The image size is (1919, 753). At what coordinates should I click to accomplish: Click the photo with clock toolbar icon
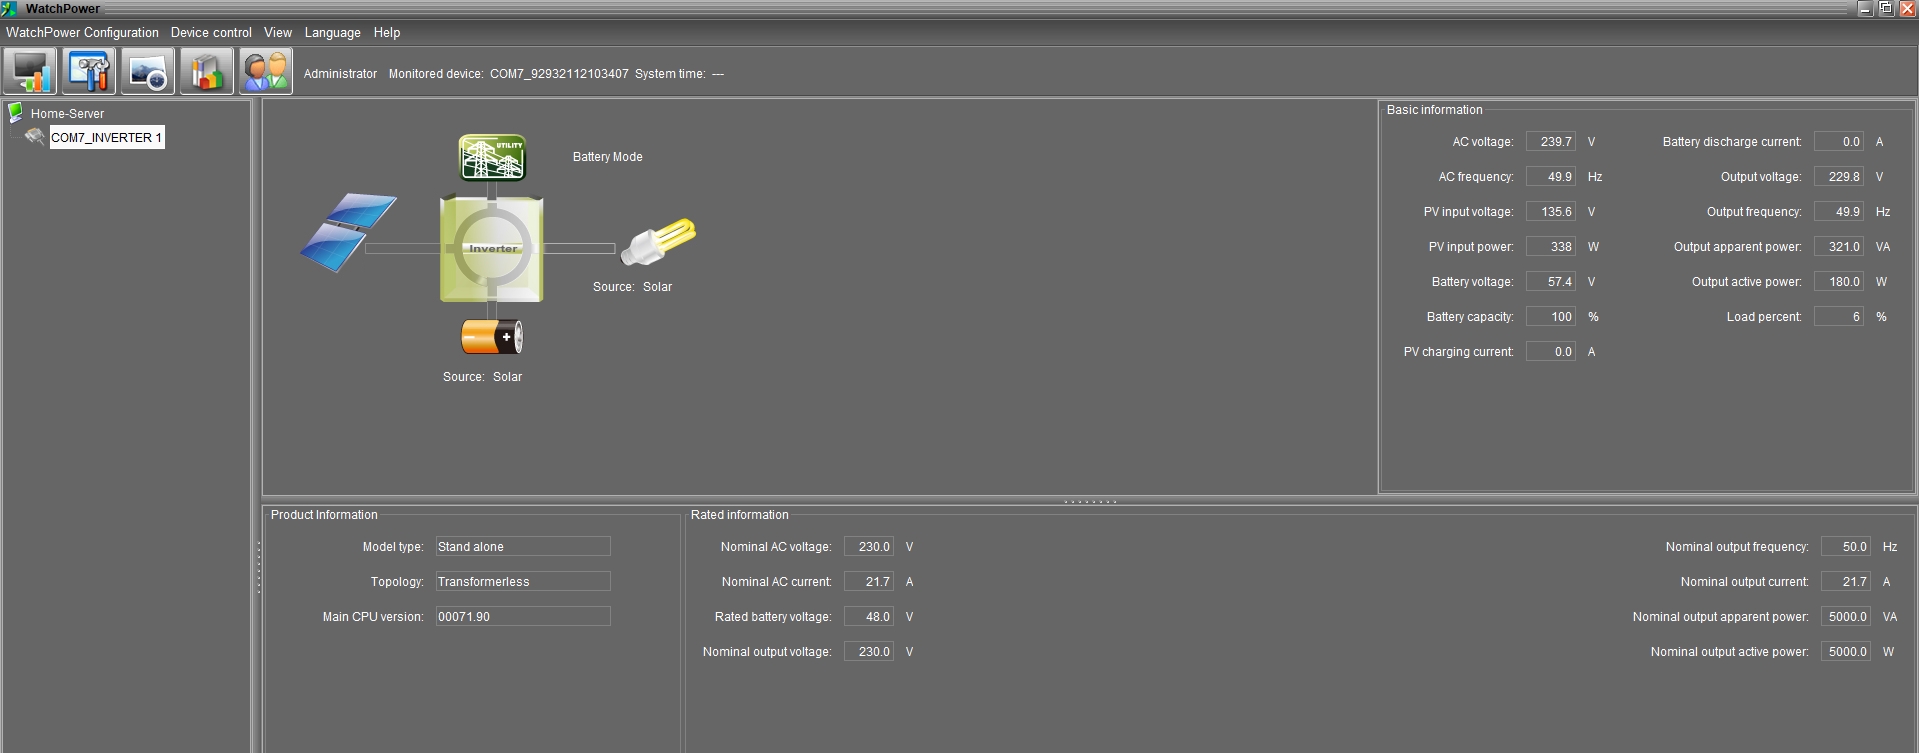pos(148,72)
